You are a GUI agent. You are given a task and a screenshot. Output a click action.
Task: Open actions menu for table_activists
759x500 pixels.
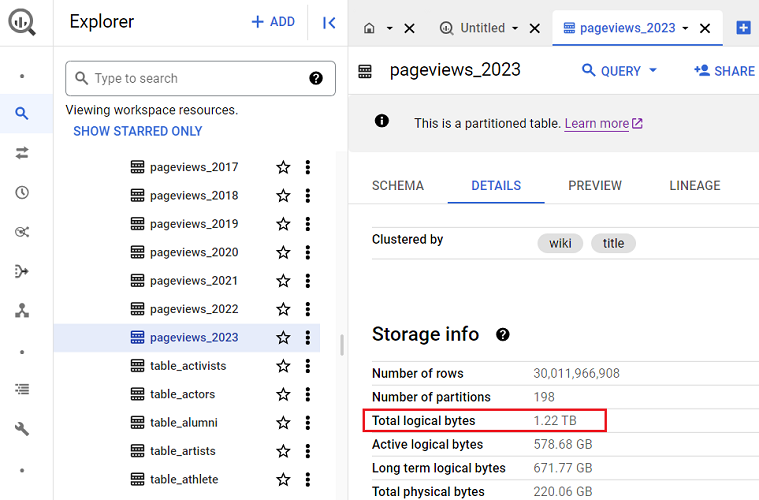click(308, 366)
